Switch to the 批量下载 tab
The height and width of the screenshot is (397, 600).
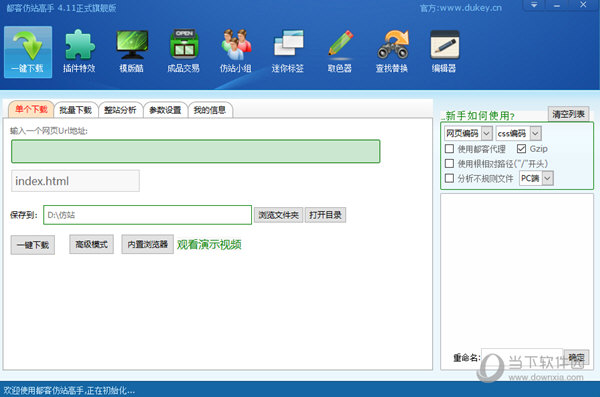75,110
